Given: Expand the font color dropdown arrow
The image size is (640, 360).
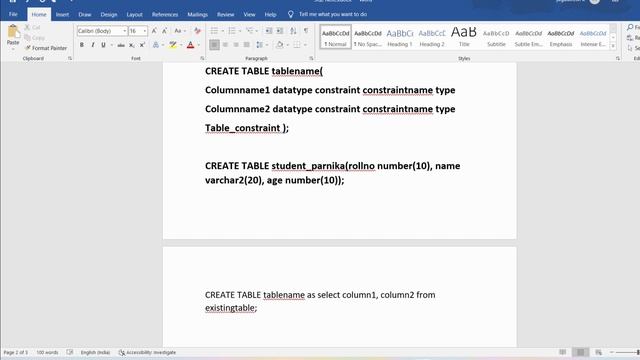Looking at the screenshot, I should 199,45.
